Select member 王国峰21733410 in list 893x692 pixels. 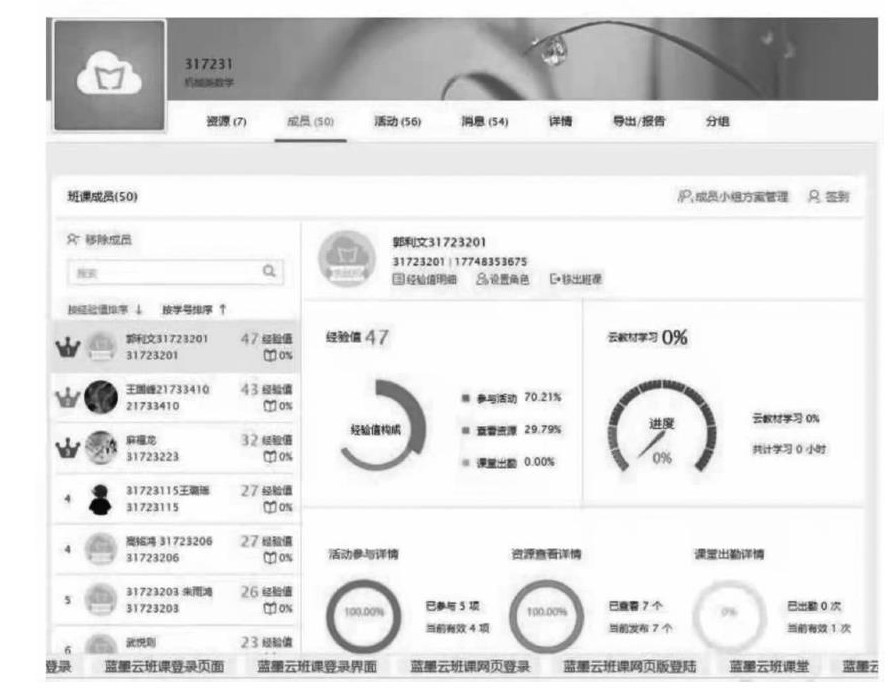tap(167, 397)
